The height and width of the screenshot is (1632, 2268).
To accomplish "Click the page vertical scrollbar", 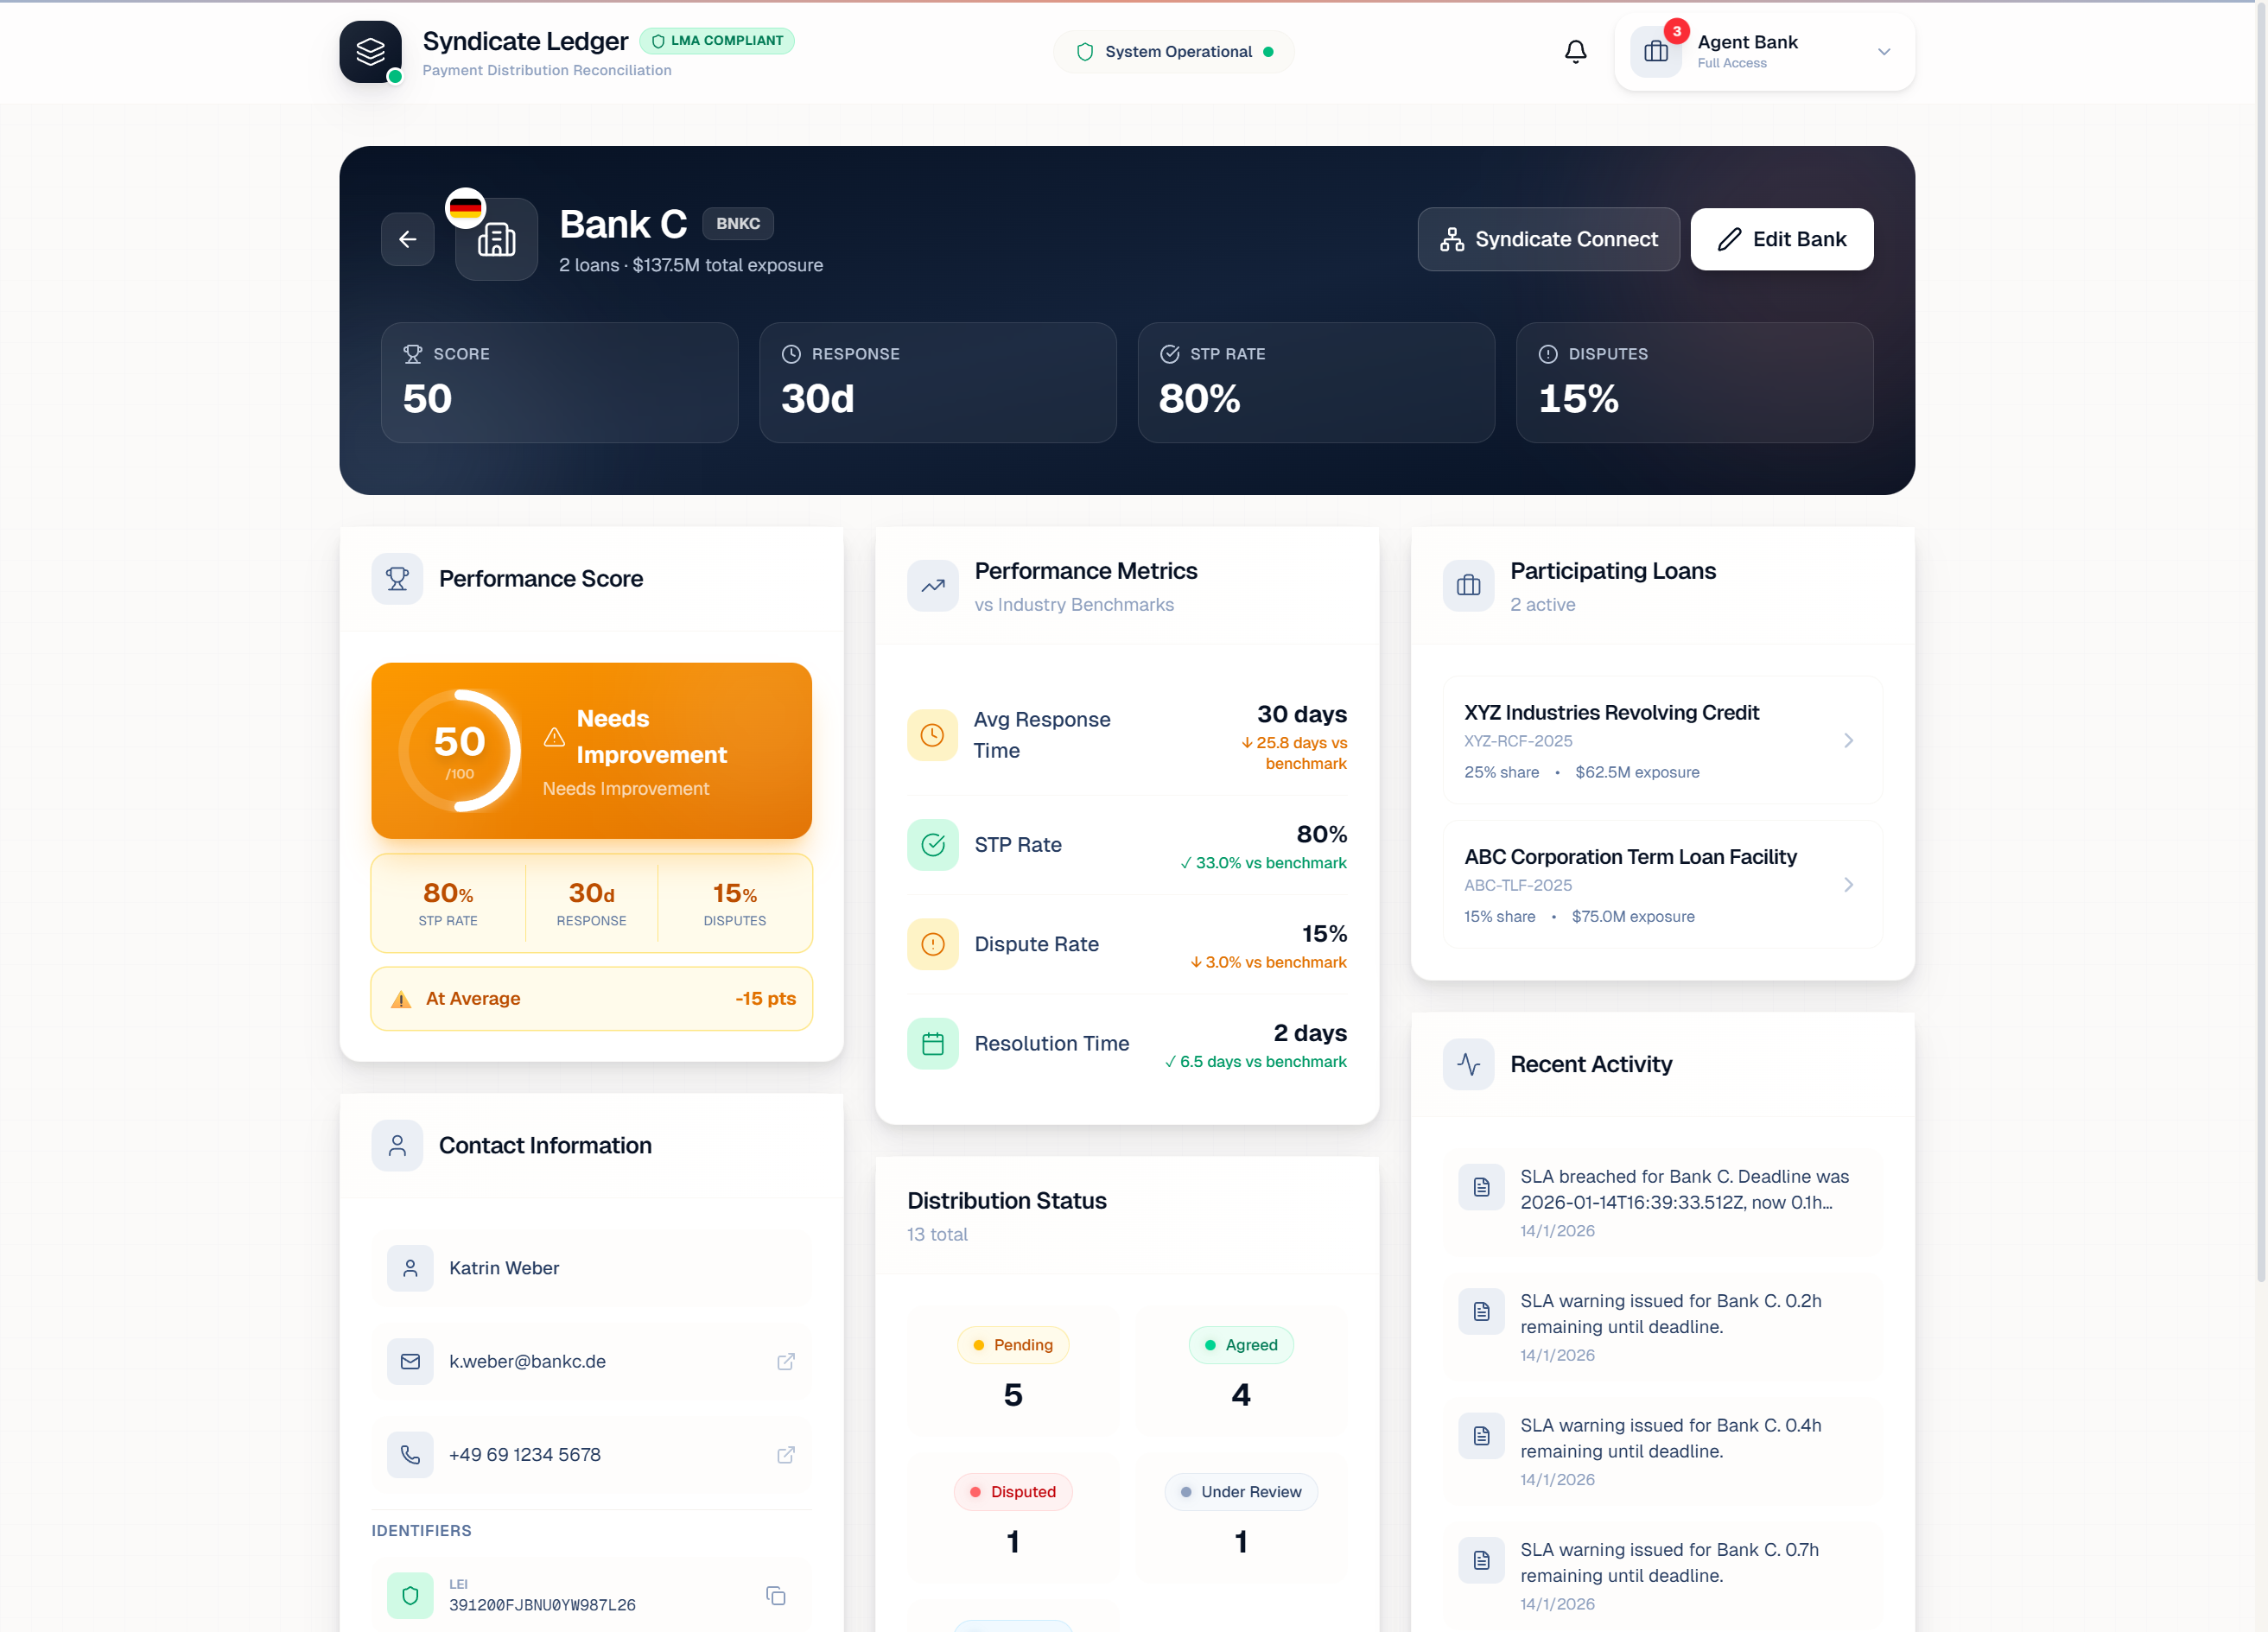I will (x=2260, y=640).
